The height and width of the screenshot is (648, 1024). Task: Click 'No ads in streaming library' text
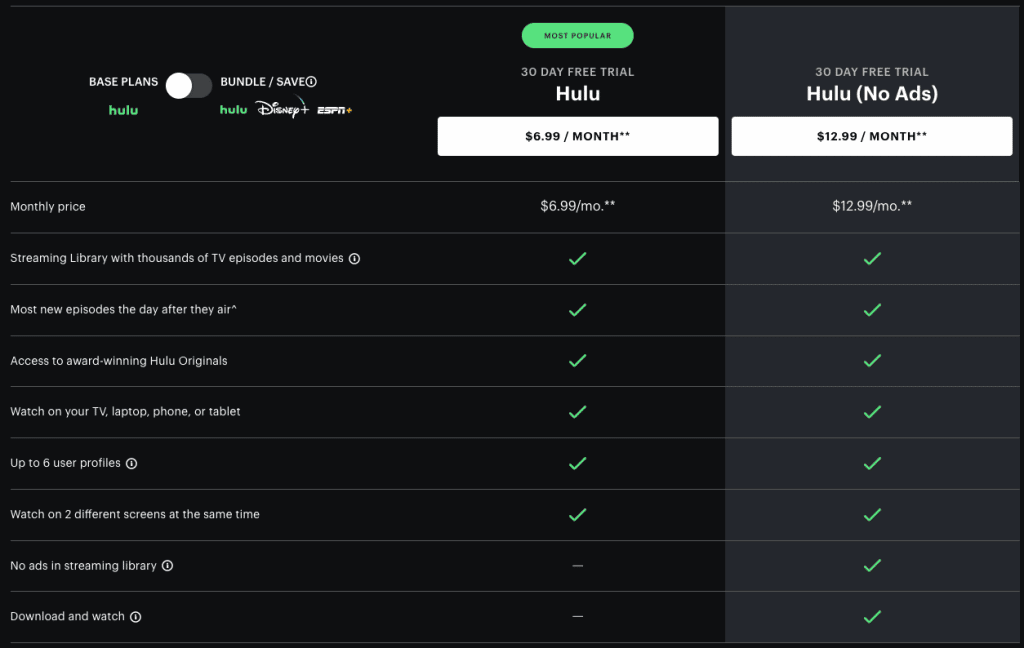click(x=83, y=566)
